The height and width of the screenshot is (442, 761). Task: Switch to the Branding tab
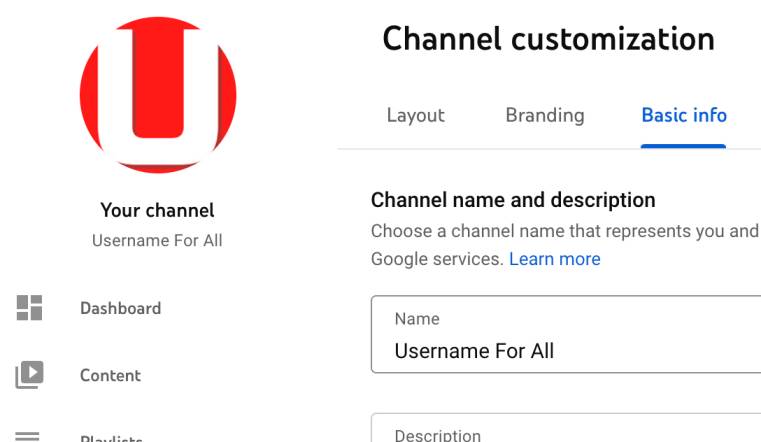coord(544,115)
